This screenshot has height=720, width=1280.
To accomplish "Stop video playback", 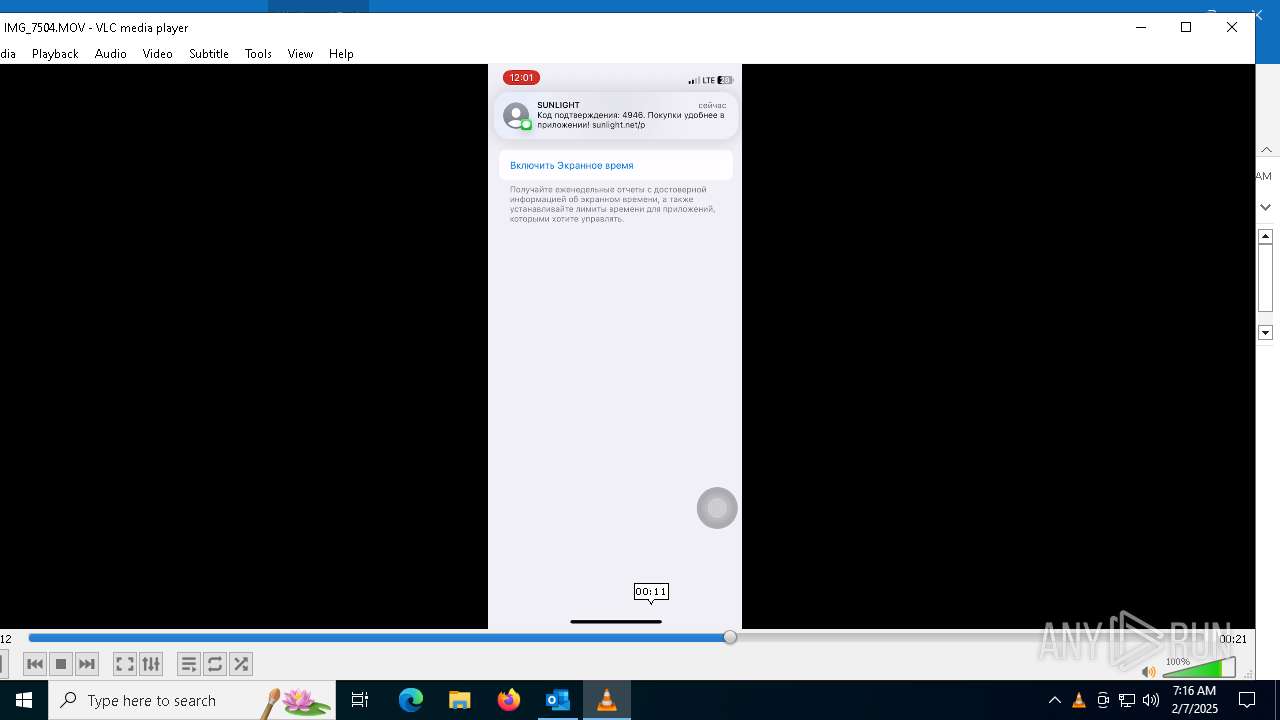I will pos(61,664).
